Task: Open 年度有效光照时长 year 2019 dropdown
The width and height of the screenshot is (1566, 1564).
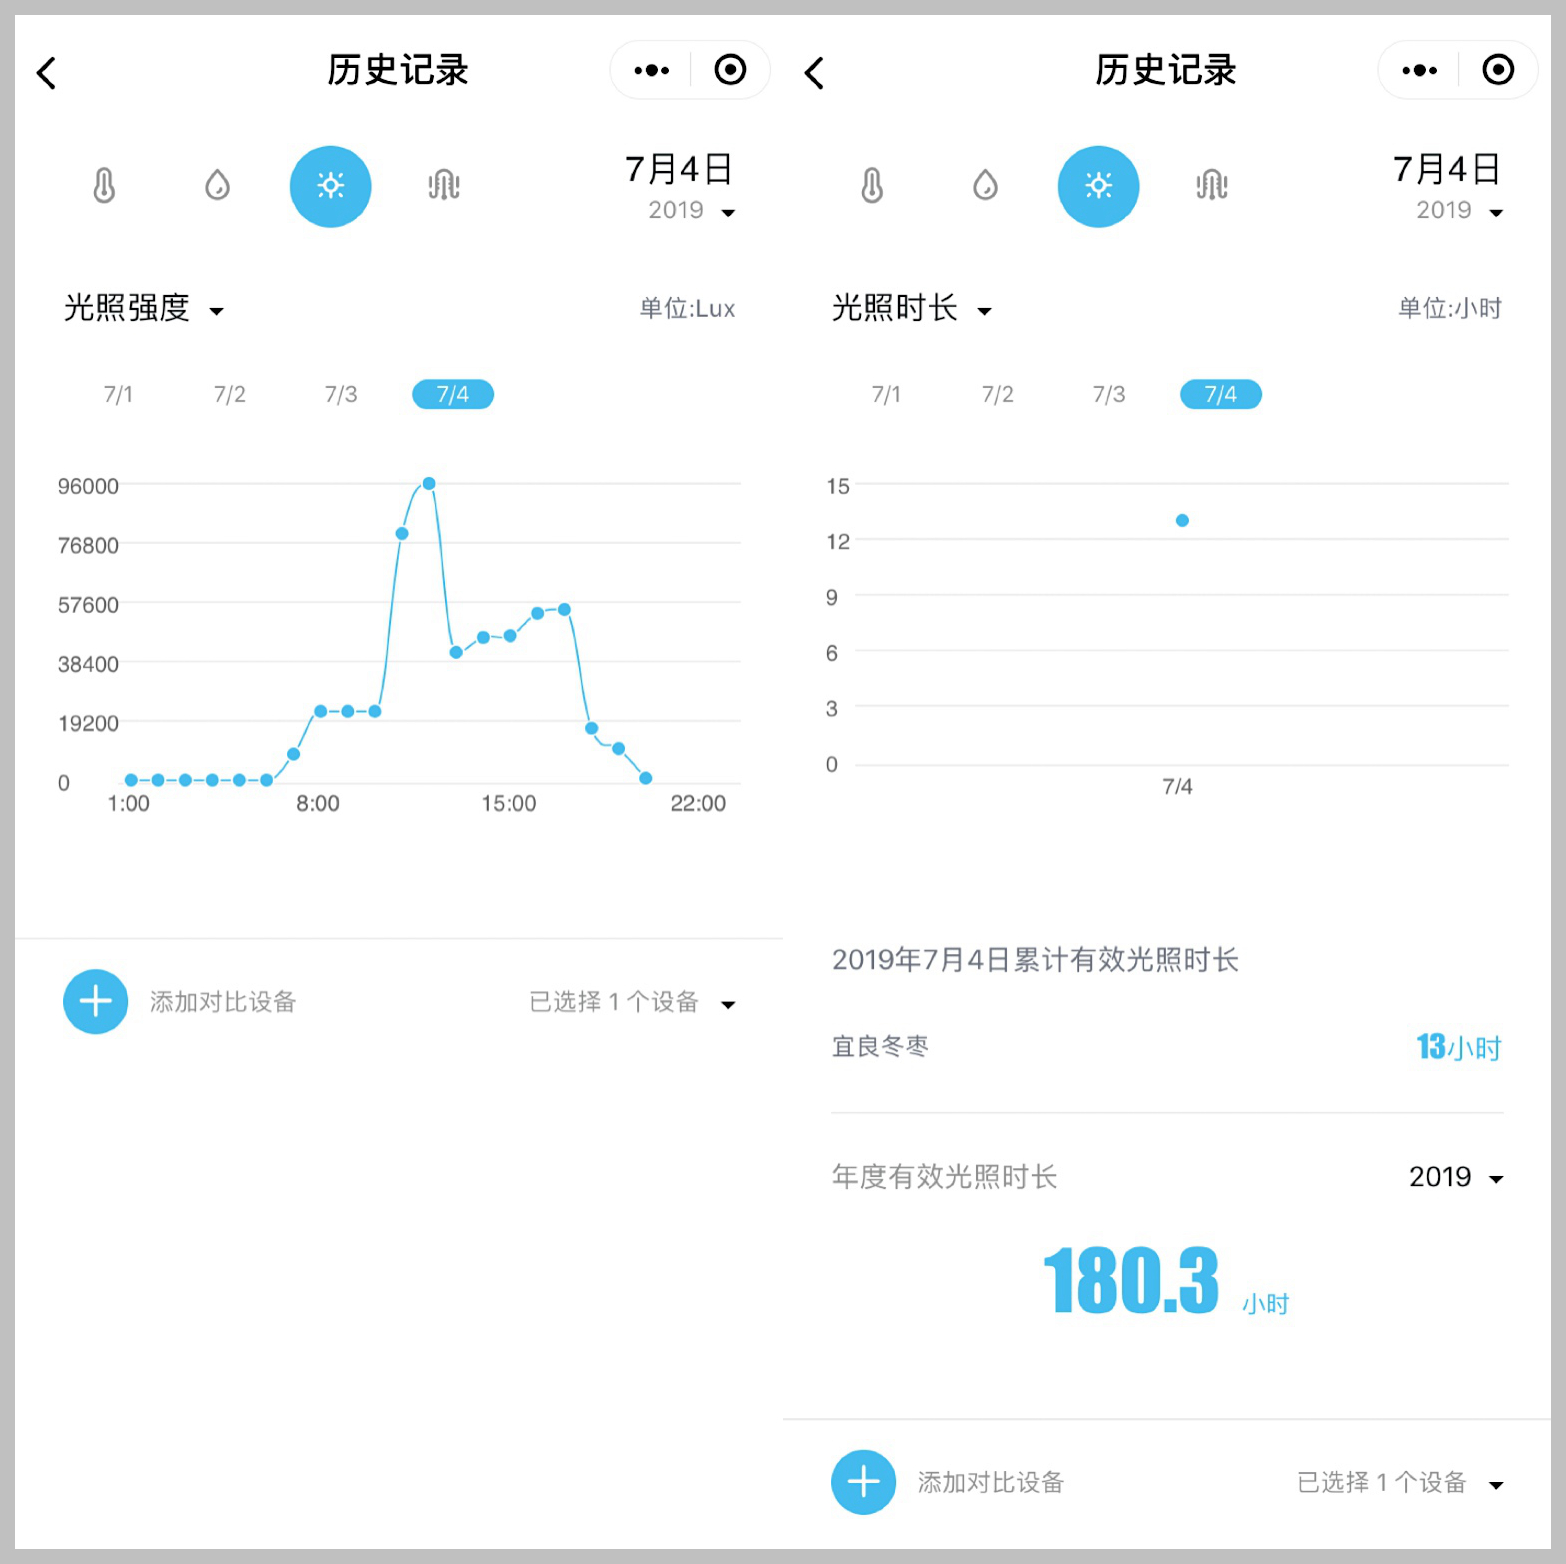Action: [x=1456, y=1177]
